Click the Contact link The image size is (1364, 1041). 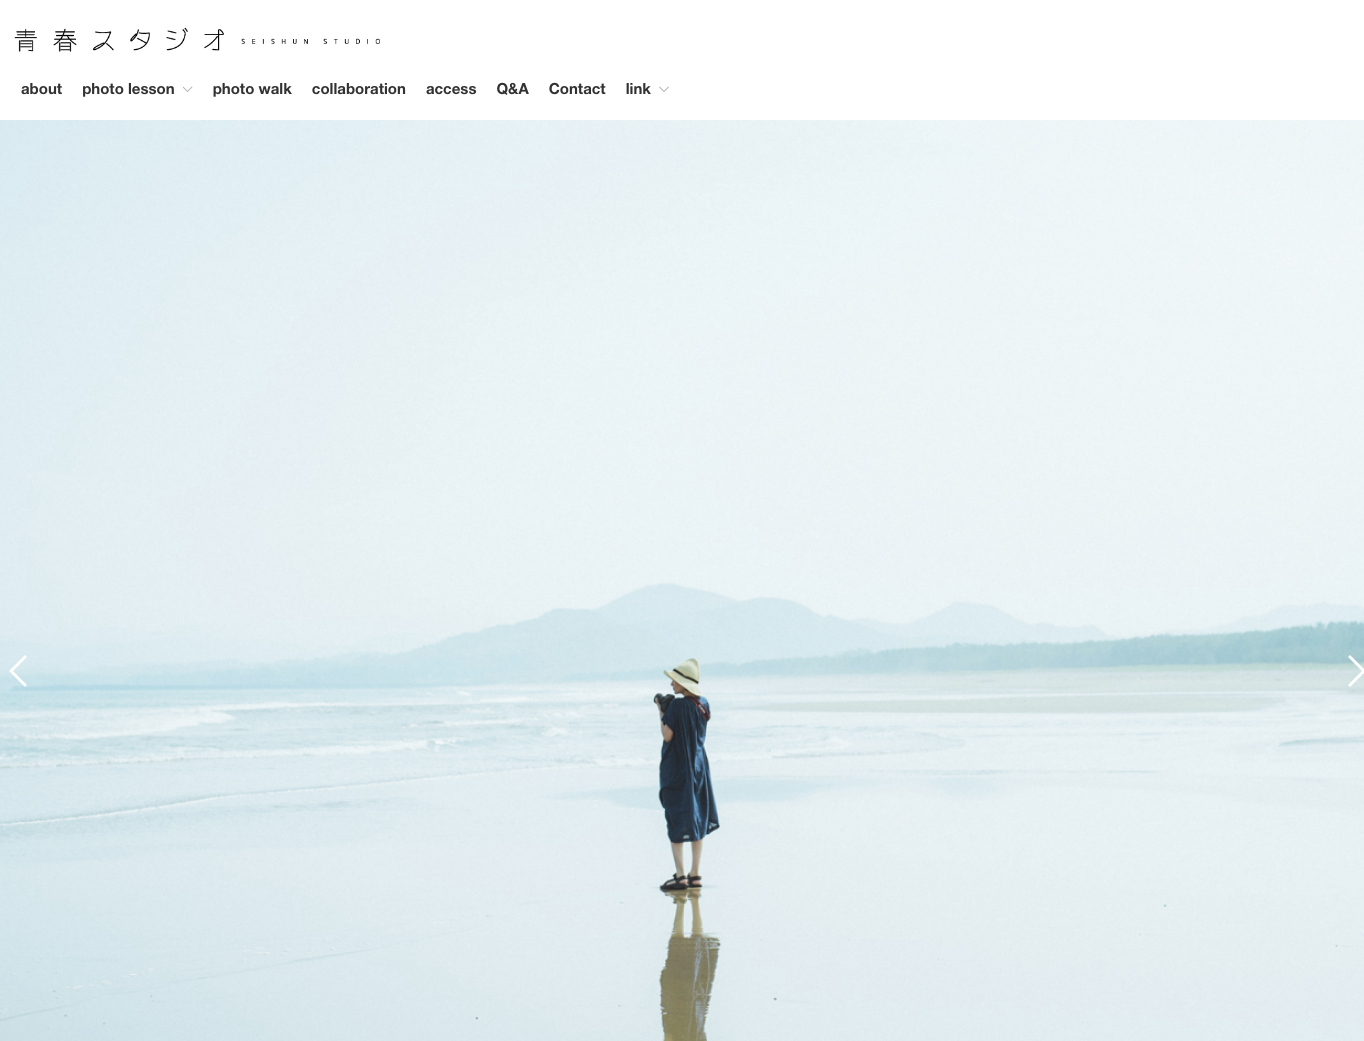(577, 89)
